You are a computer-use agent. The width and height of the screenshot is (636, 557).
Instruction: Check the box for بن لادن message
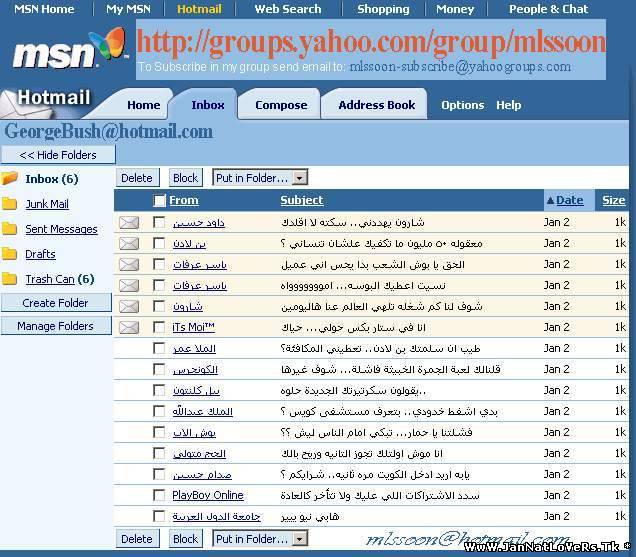[x=159, y=243]
